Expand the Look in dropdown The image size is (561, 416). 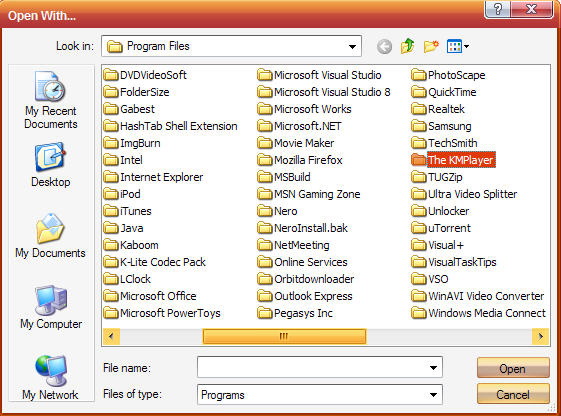pyautogui.click(x=352, y=47)
